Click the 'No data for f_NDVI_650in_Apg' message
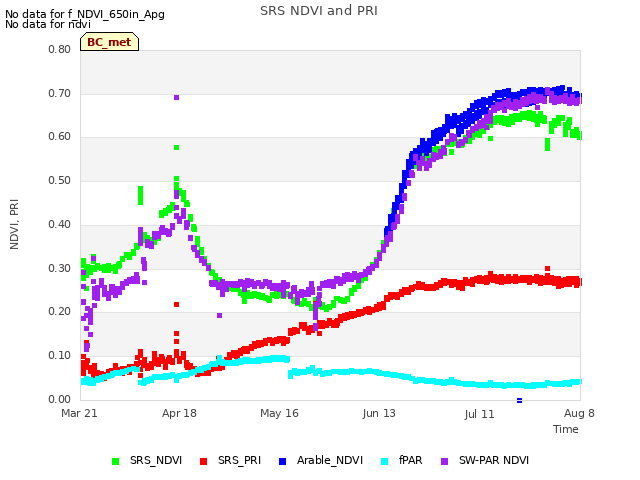 point(85,14)
